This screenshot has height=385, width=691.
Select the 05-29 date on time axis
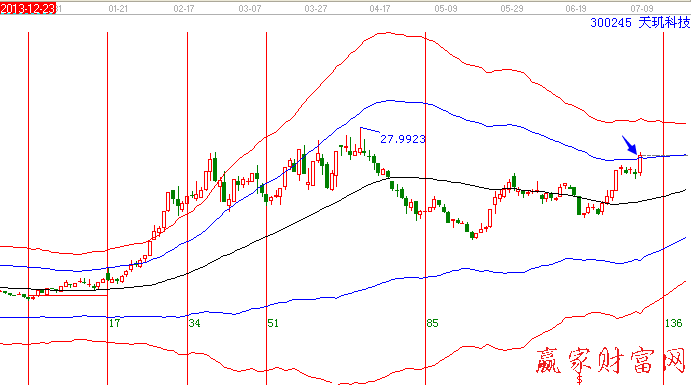512,8
